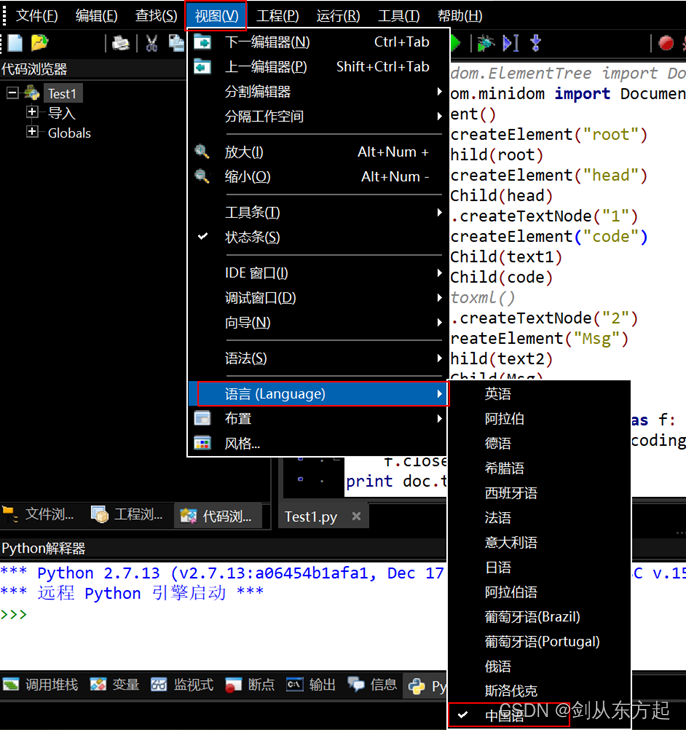Image resolution: width=686 pixels, height=730 pixels.
Task: Open the 风格... style dialog entry
Action: 318,443
